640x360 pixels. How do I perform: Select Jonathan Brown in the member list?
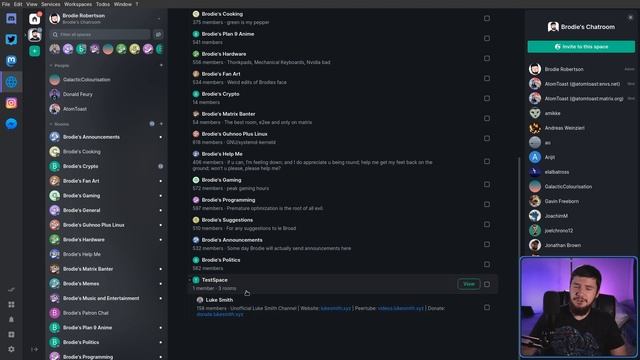581,245
